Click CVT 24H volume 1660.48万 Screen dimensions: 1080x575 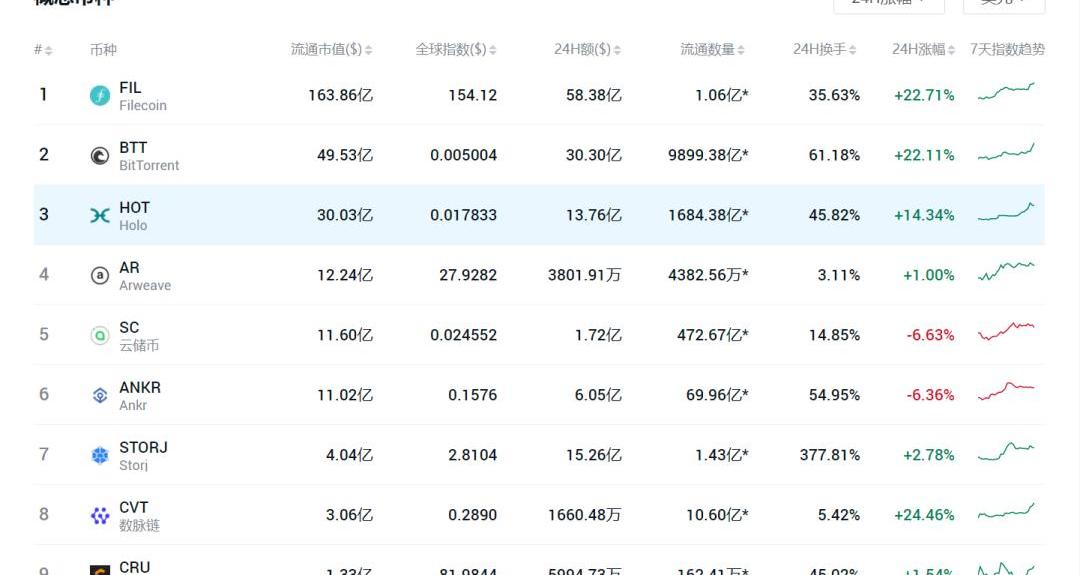click(585, 515)
